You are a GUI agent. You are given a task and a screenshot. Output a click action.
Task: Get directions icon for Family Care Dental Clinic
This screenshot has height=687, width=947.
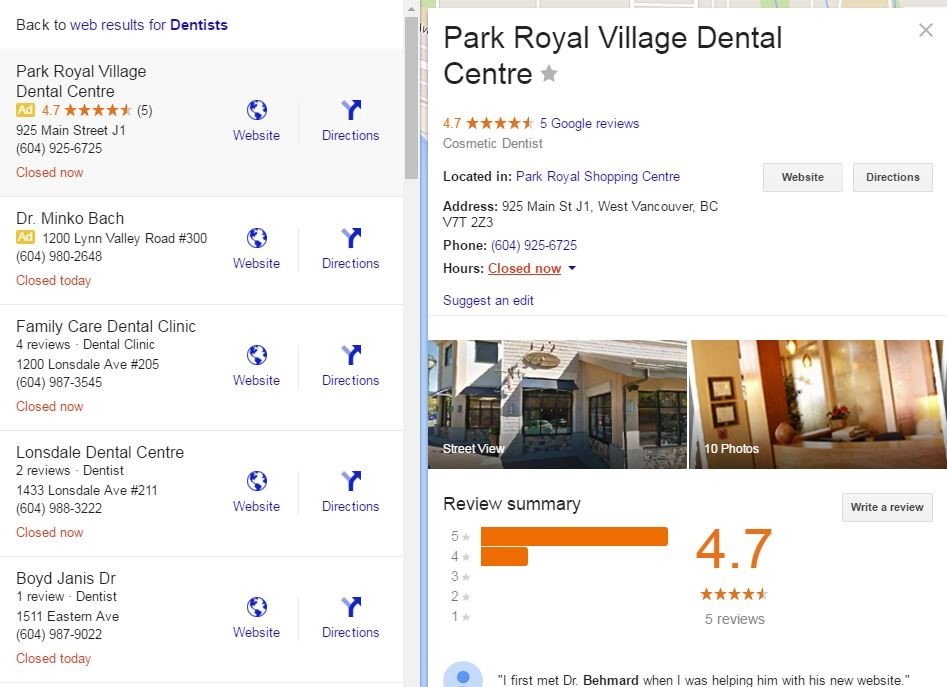coord(351,355)
